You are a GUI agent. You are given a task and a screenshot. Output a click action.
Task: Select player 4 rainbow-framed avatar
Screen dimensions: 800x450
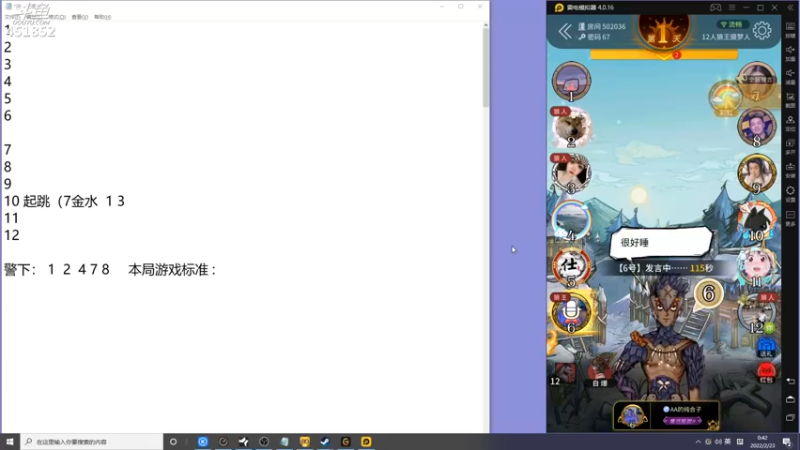(571, 220)
